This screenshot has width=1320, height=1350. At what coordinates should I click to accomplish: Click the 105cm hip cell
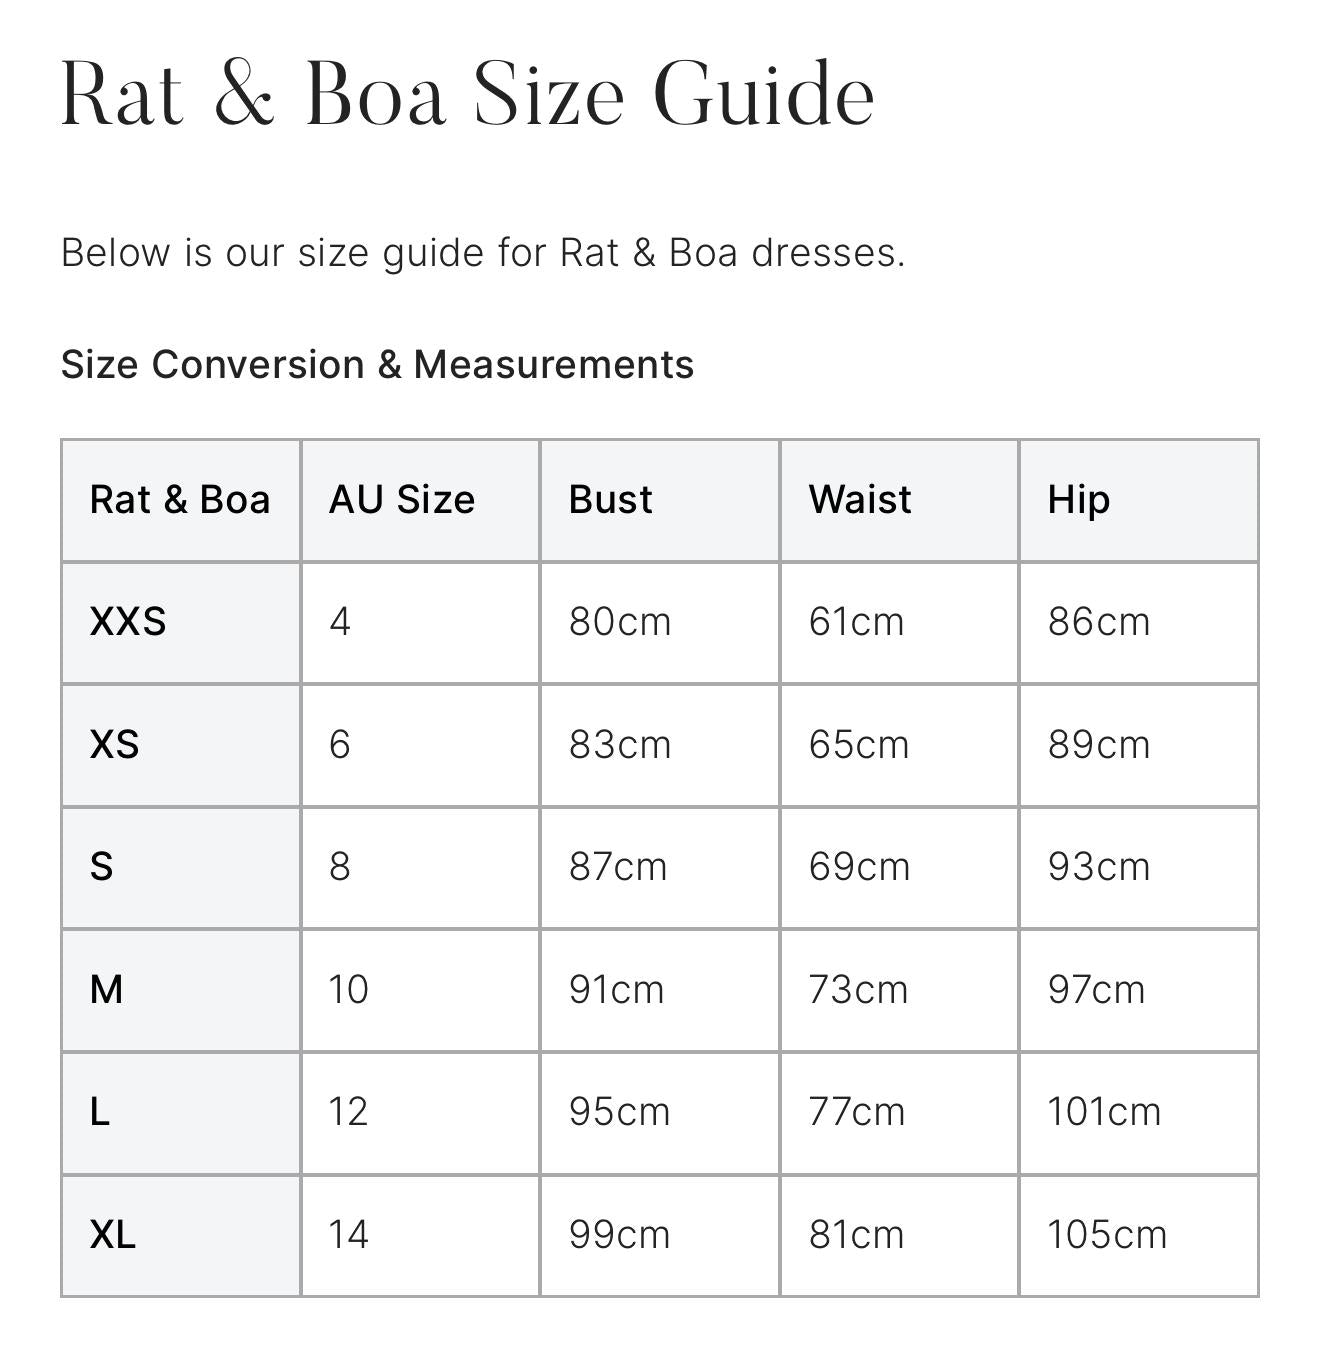[x=1107, y=1235]
